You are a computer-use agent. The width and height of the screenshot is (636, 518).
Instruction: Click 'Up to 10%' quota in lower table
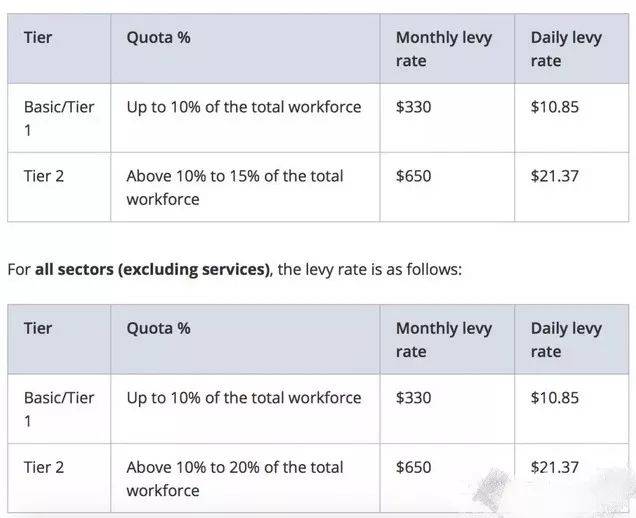(243, 397)
